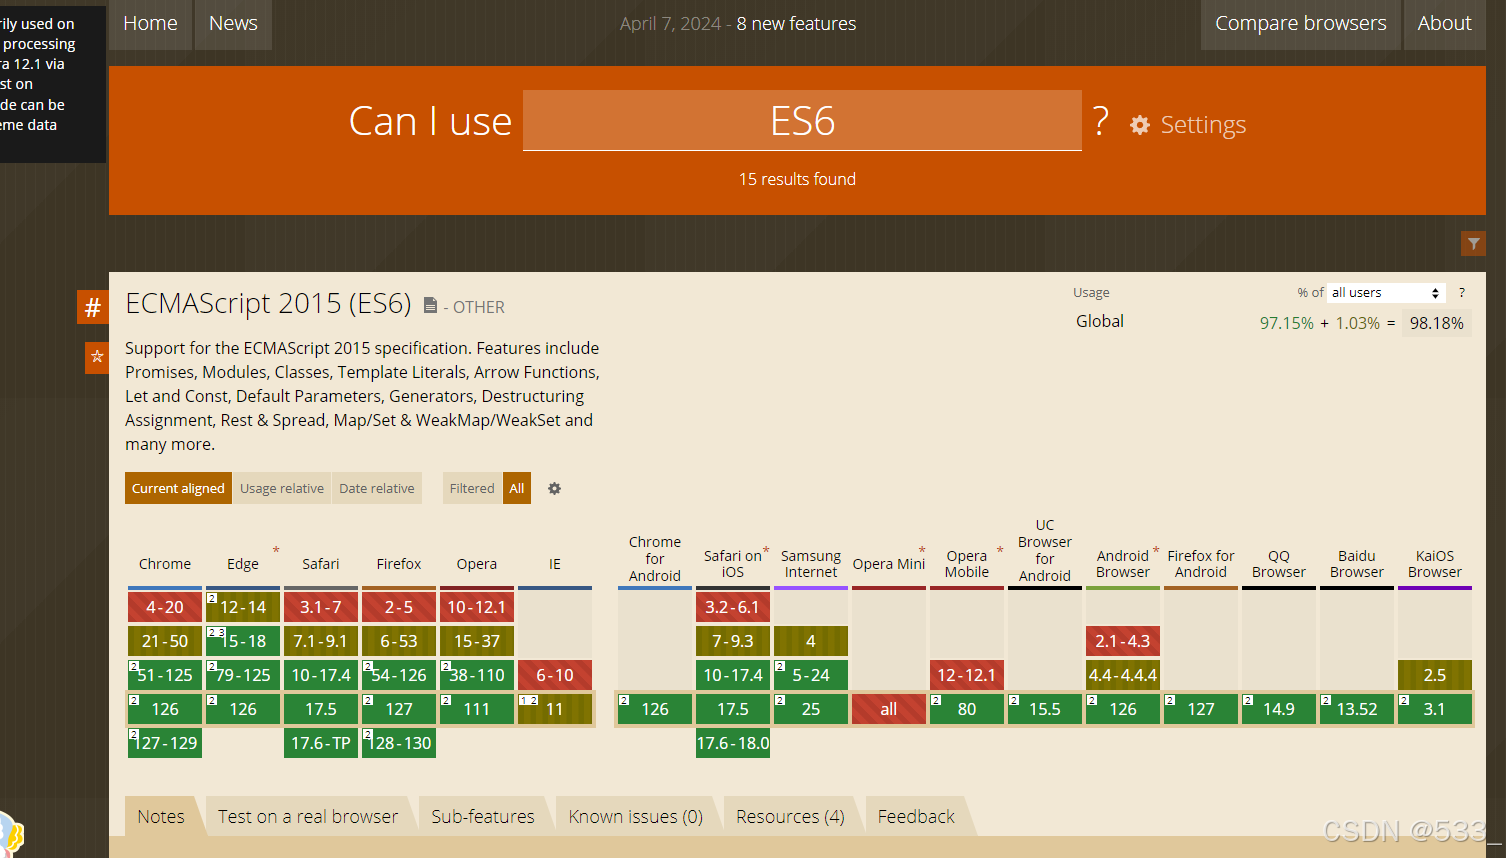Open the Resources (4) tab
The height and width of the screenshot is (858, 1506).
(x=789, y=817)
